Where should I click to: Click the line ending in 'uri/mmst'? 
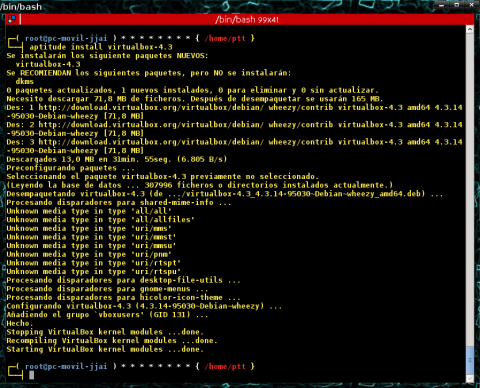[x=91, y=237]
